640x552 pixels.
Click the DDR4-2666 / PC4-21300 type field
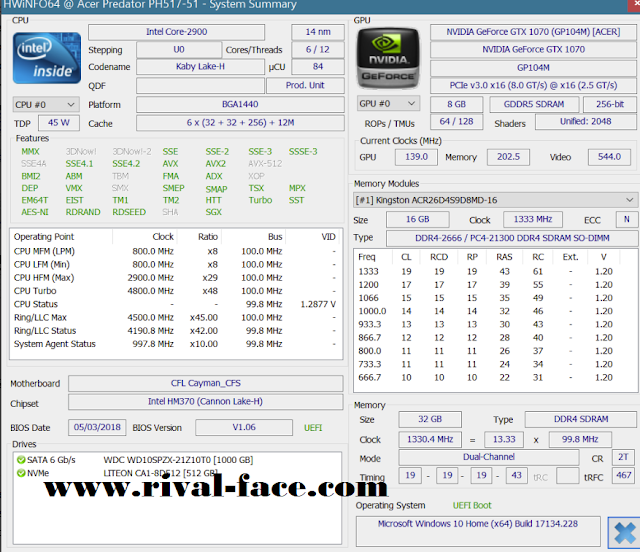point(512,238)
